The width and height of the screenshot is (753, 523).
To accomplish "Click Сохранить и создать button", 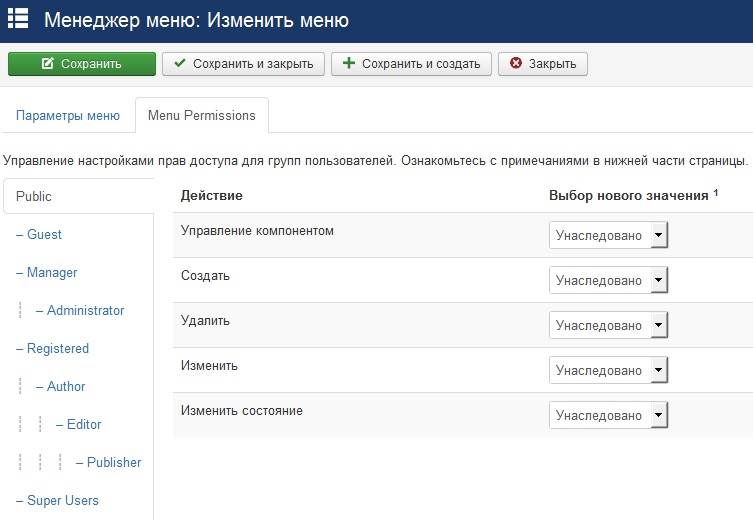I will 411,64.
